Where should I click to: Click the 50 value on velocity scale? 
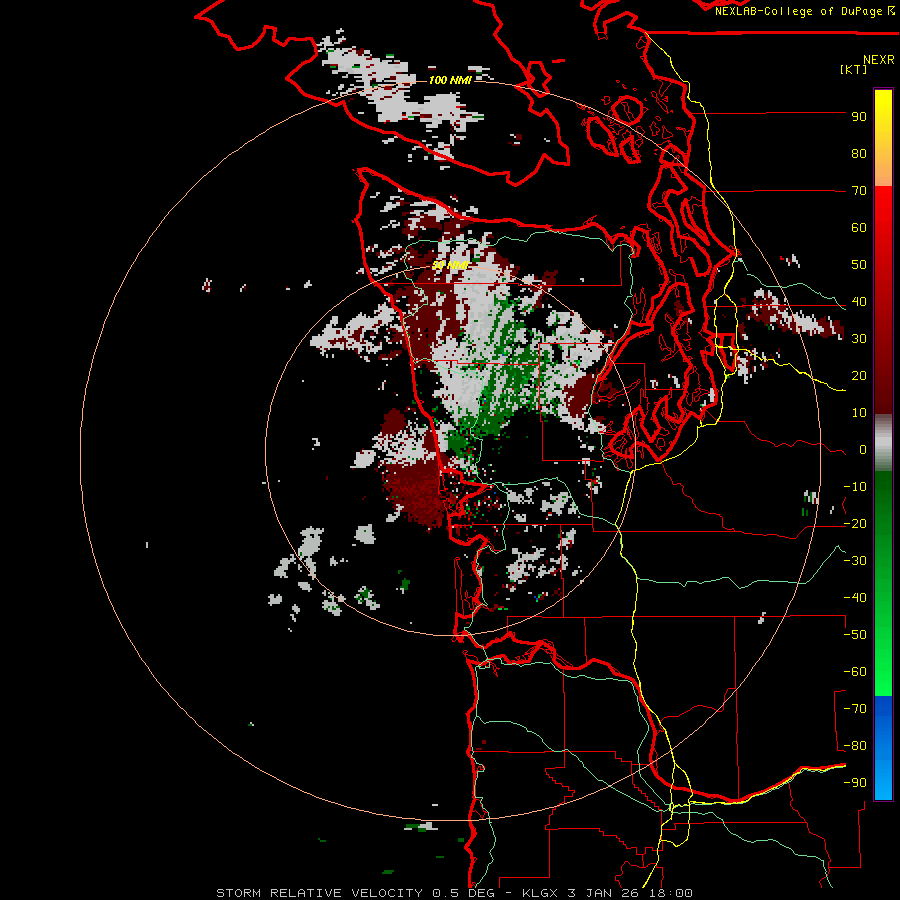(859, 265)
